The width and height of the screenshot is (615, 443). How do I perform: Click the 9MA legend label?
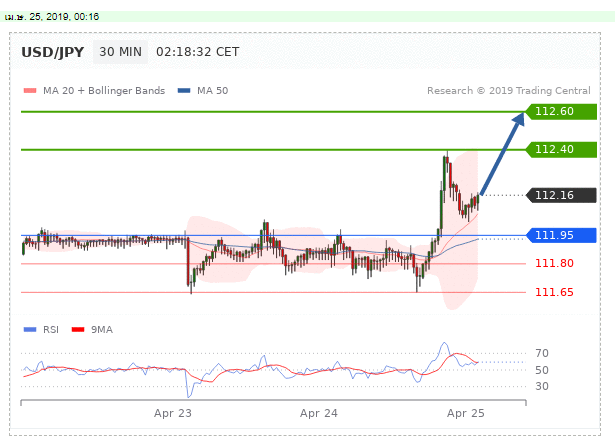[x=102, y=330]
